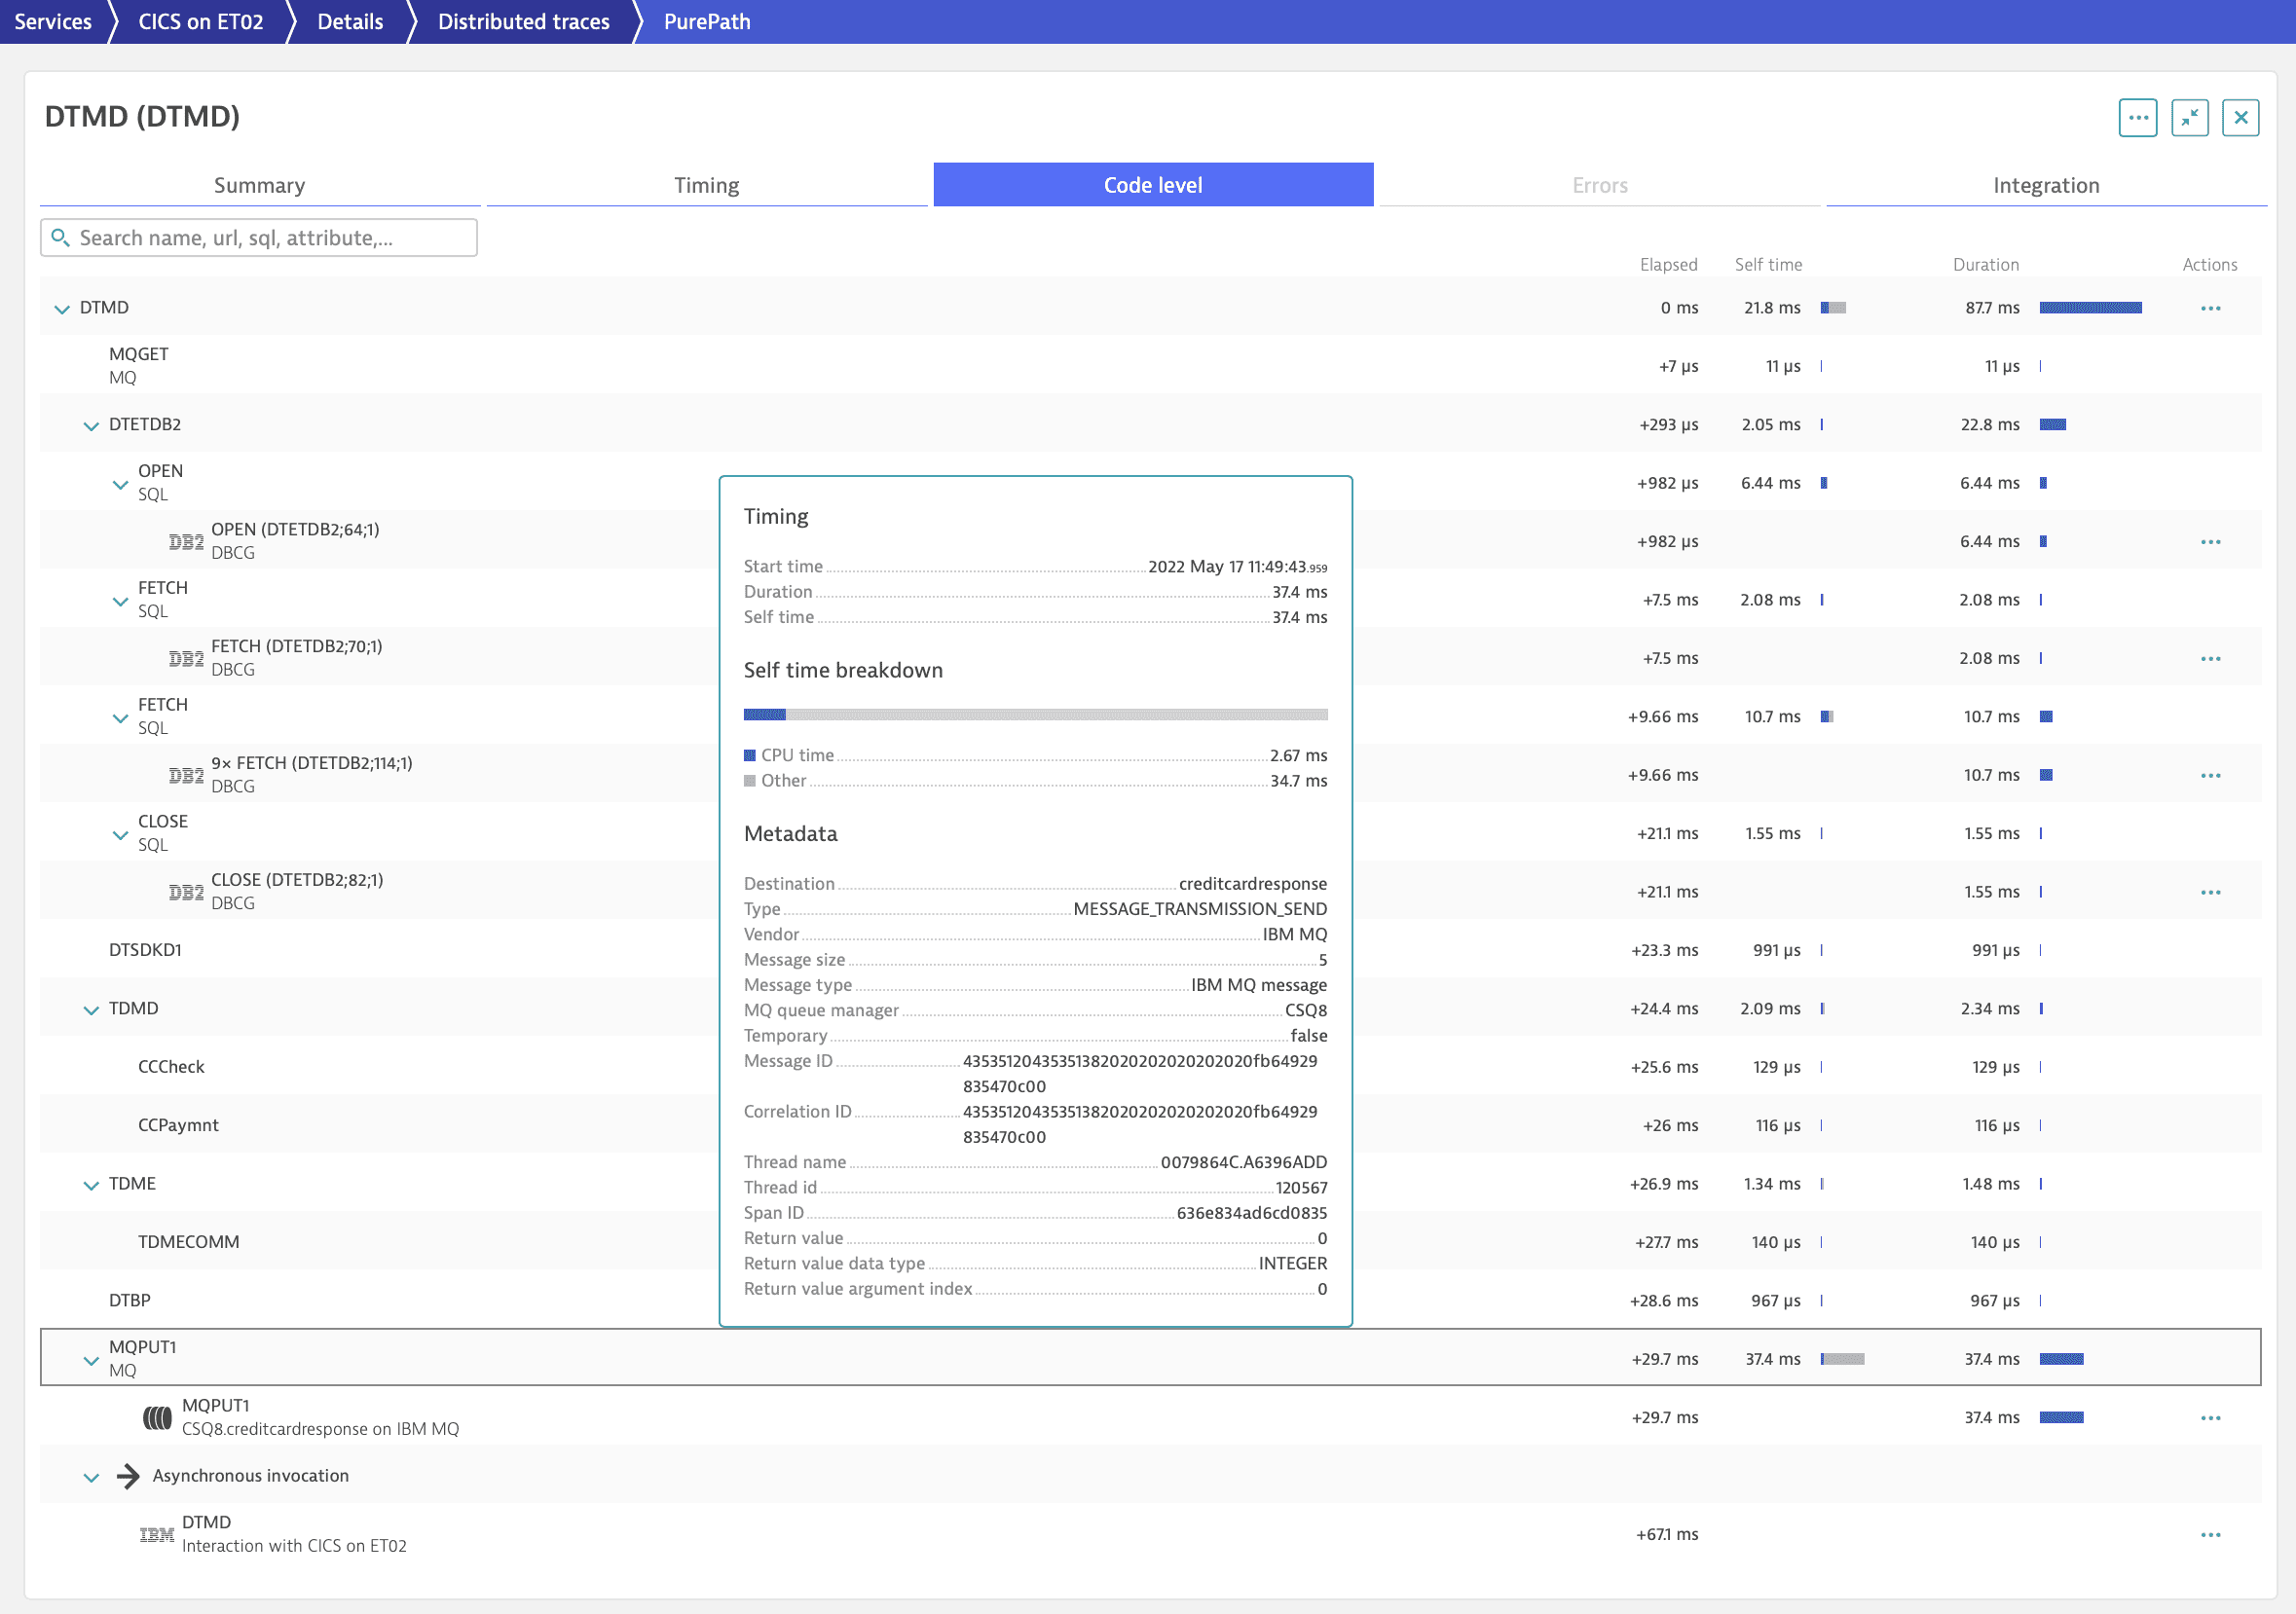
Task: Collapse the TDME node
Action: click(91, 1185)
